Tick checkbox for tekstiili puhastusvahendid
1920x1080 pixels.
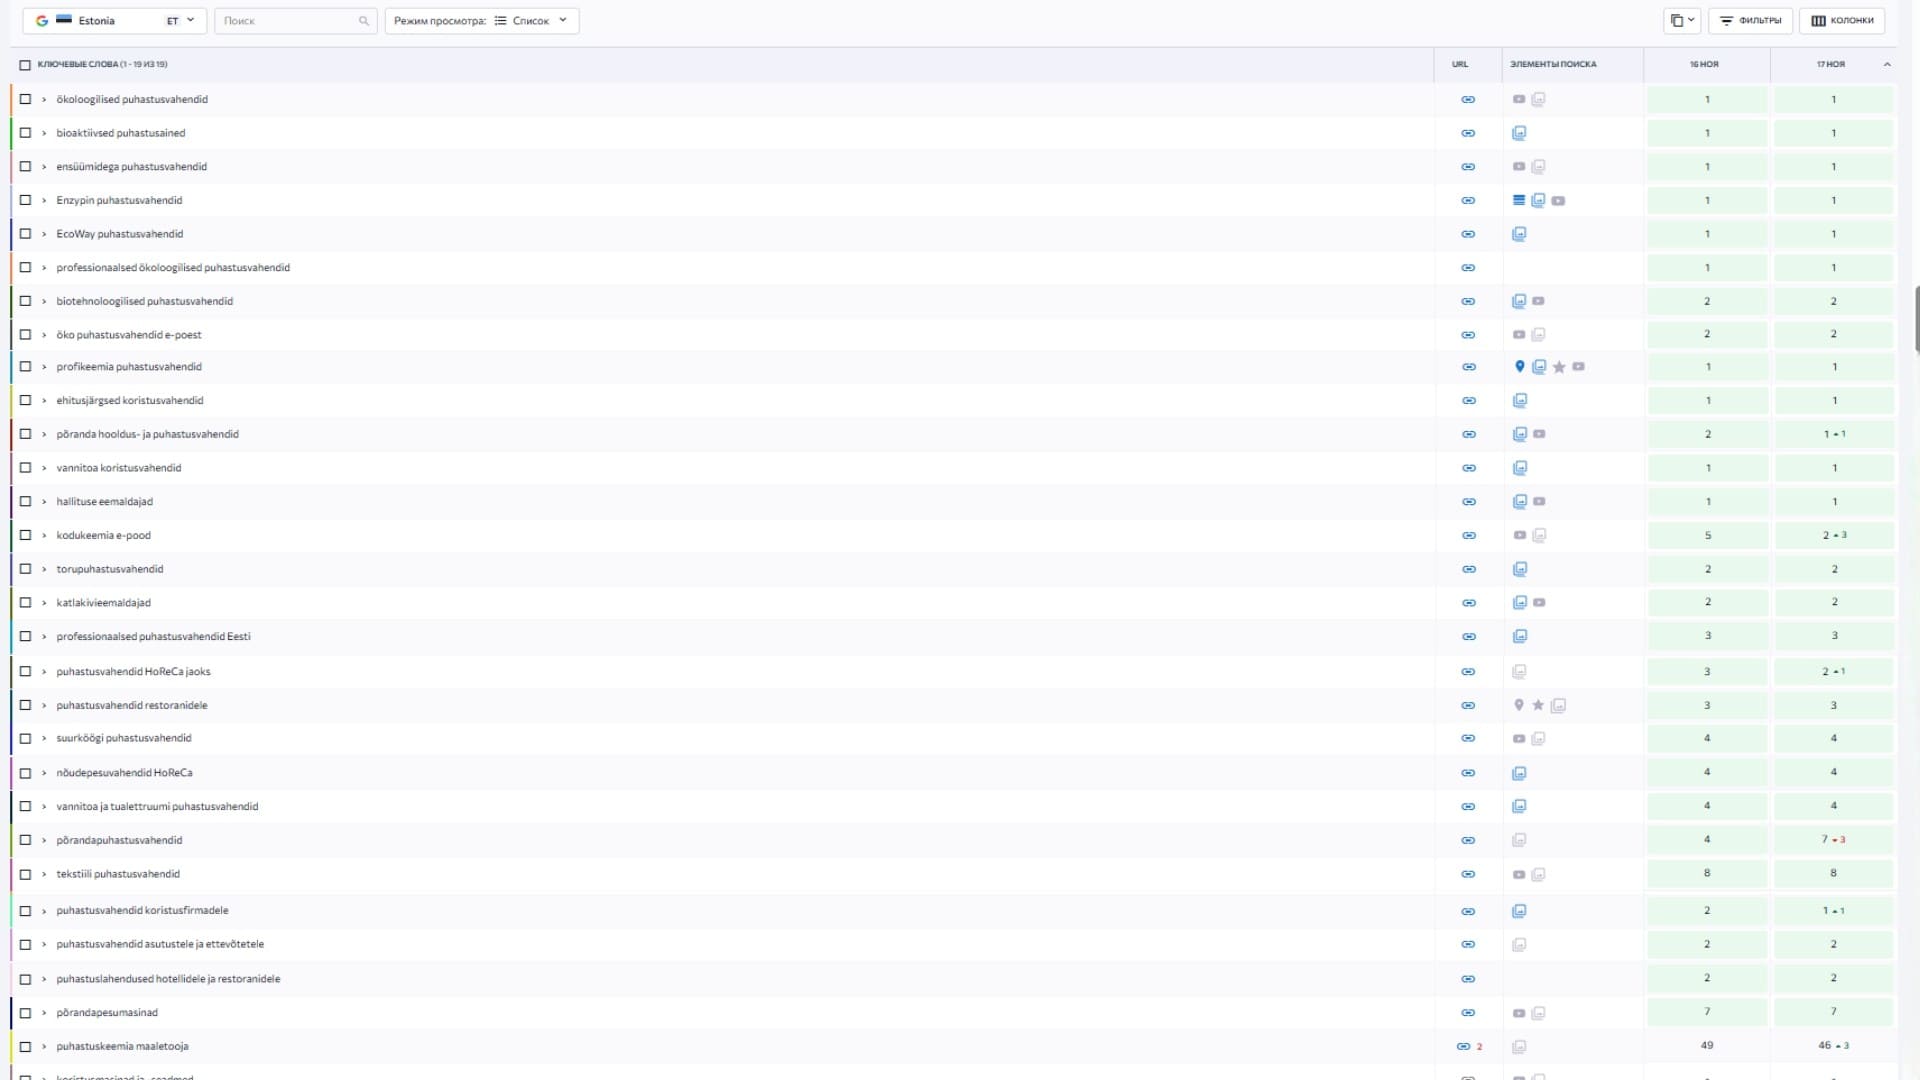tap(26, 874)
